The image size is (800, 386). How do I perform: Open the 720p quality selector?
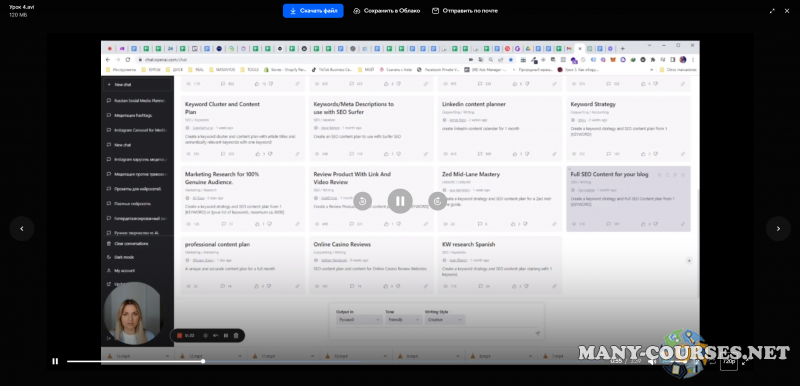coord(729,362)
